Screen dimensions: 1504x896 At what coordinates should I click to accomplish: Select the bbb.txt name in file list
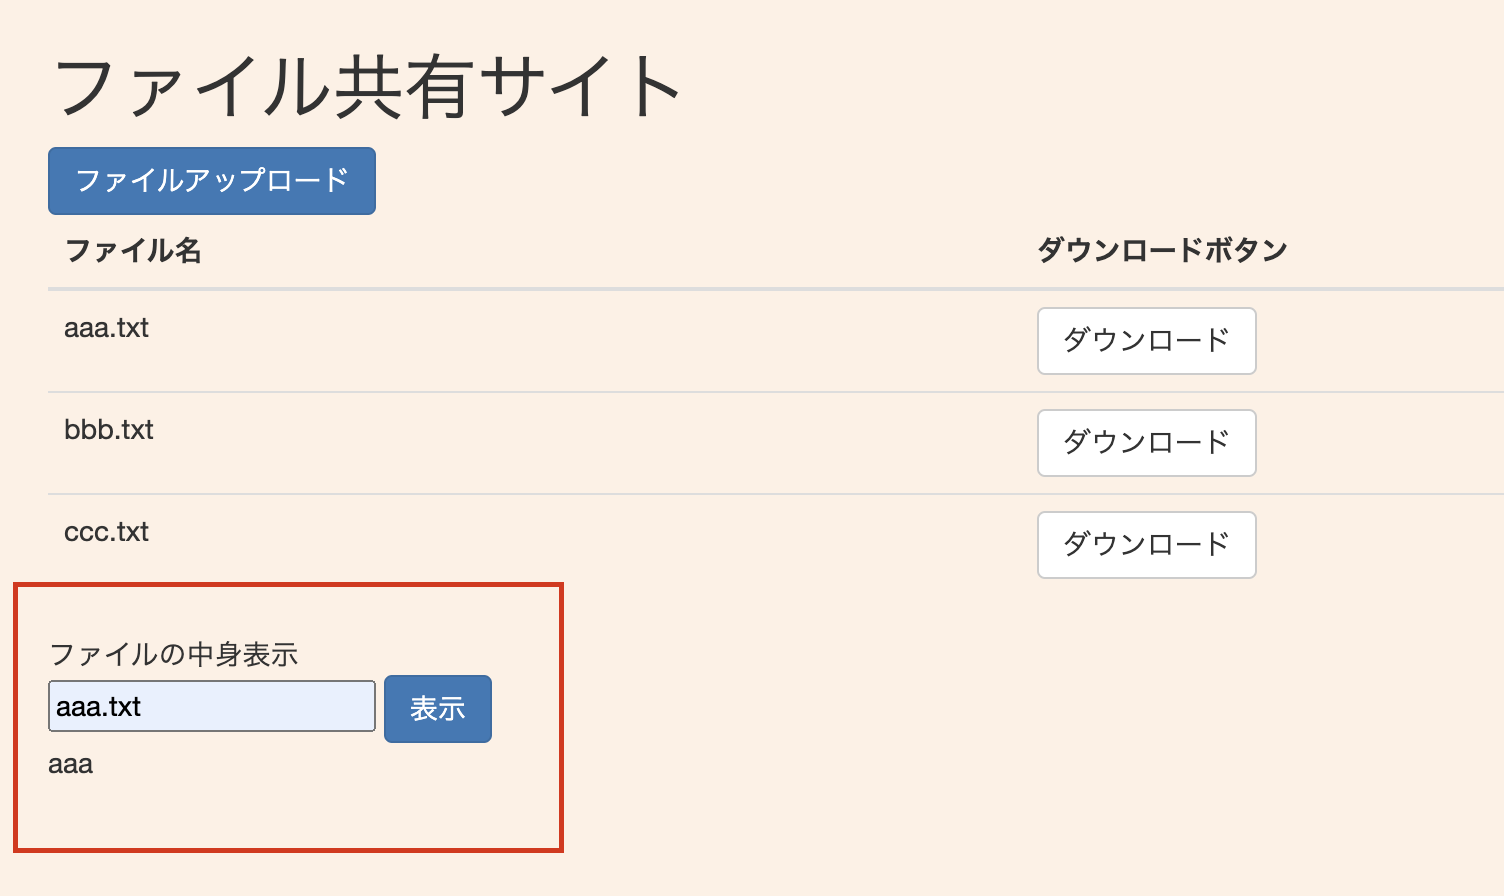[x=109, y=430]
